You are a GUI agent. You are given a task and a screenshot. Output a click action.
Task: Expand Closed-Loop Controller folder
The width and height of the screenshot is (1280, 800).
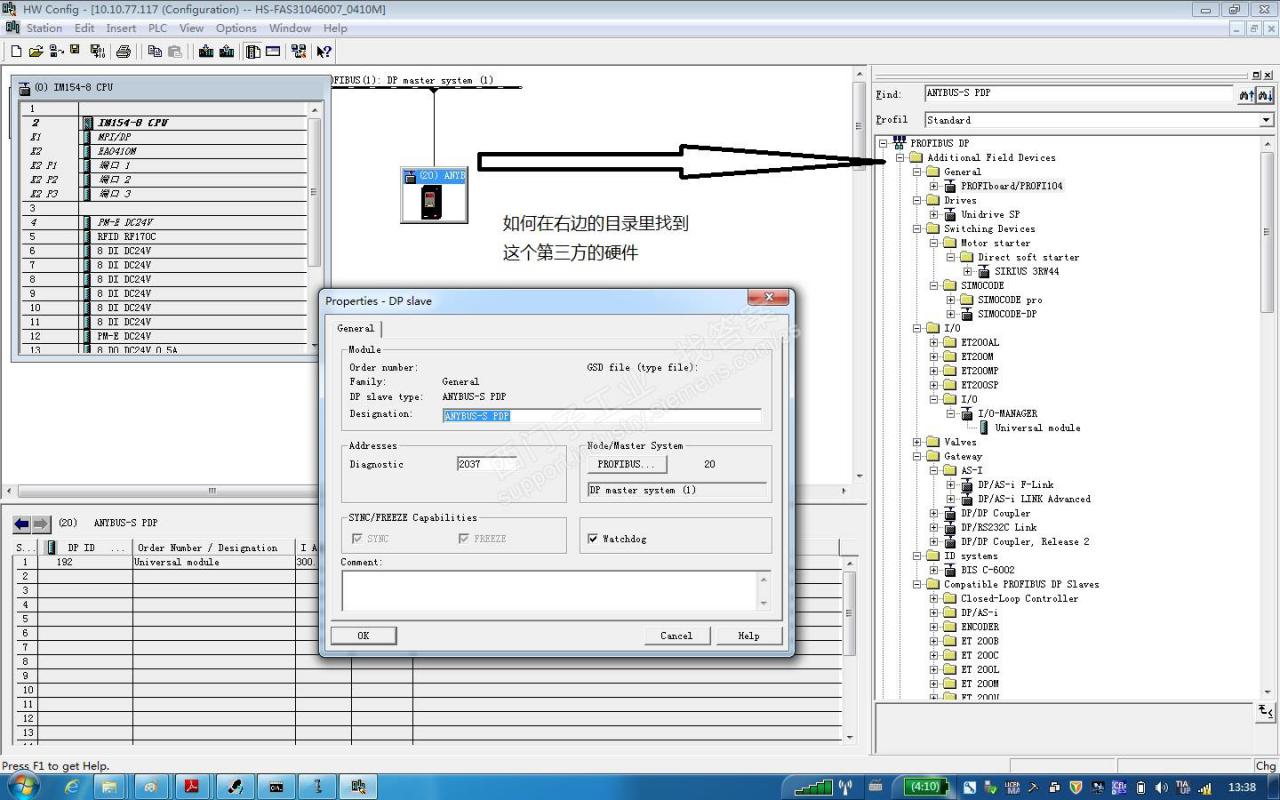pos(934,599)
